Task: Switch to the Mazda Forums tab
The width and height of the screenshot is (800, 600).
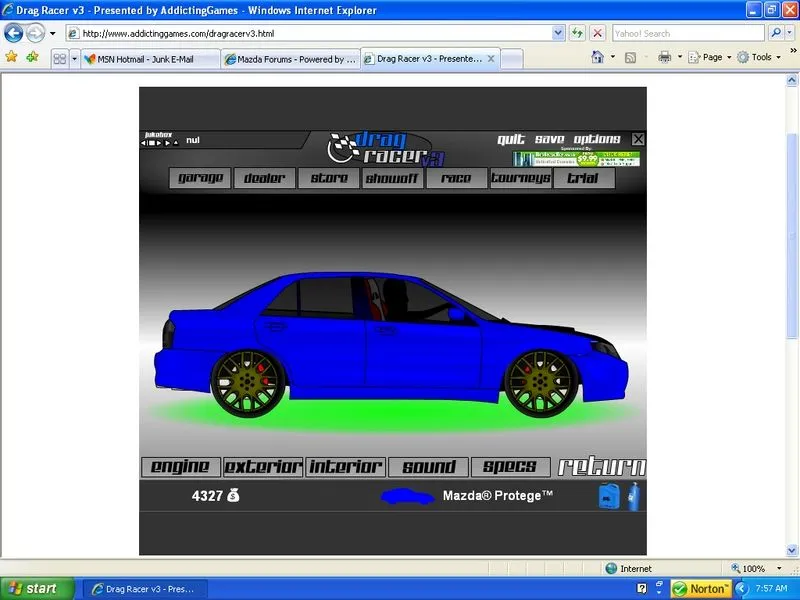Action: (x=290, y=59)
